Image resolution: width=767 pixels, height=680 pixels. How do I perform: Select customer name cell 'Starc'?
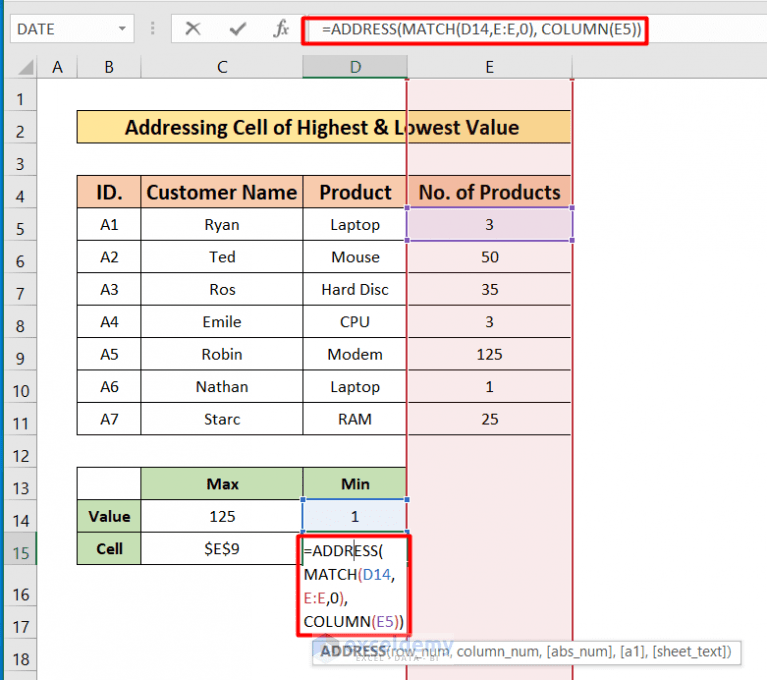click(222, 419)
